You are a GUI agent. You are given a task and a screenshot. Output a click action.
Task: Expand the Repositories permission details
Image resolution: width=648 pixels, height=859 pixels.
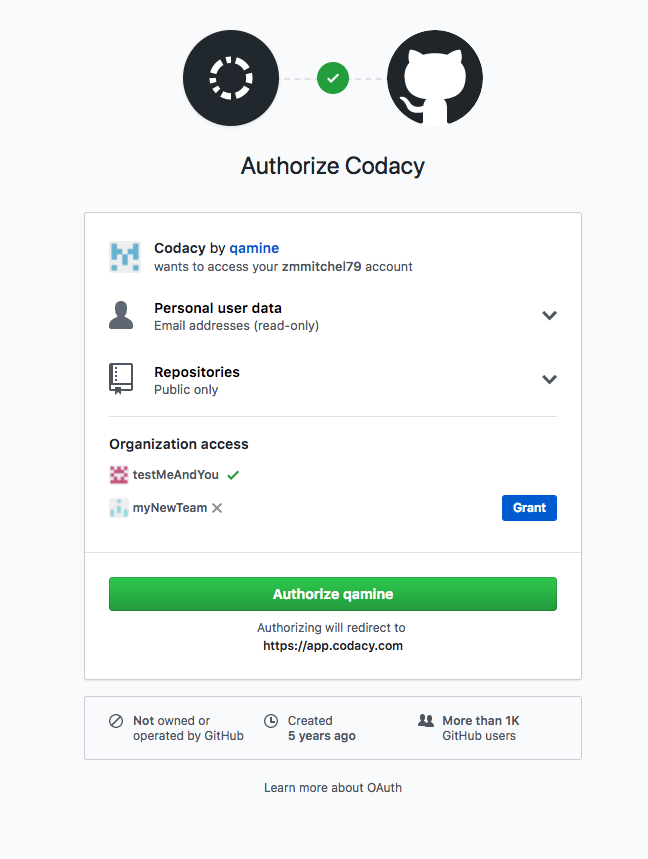click(x=549, y=380)
